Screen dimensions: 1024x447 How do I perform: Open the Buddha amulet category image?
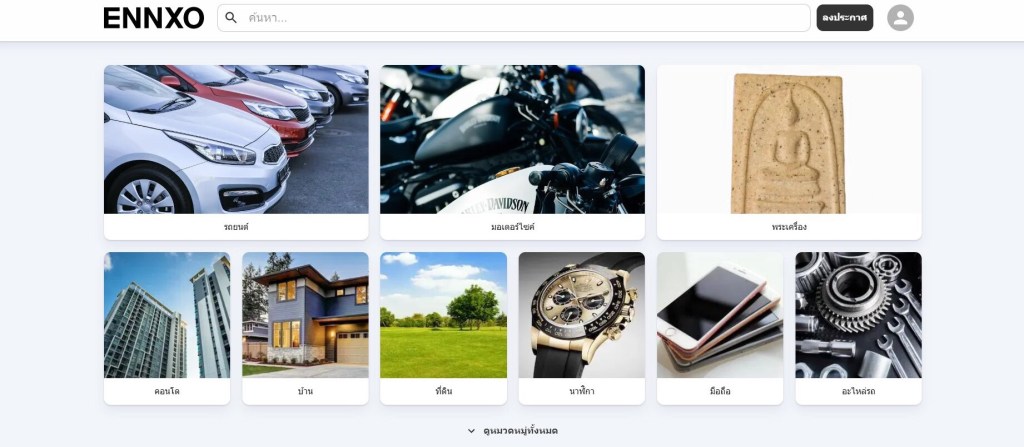[x=789, y=139]
